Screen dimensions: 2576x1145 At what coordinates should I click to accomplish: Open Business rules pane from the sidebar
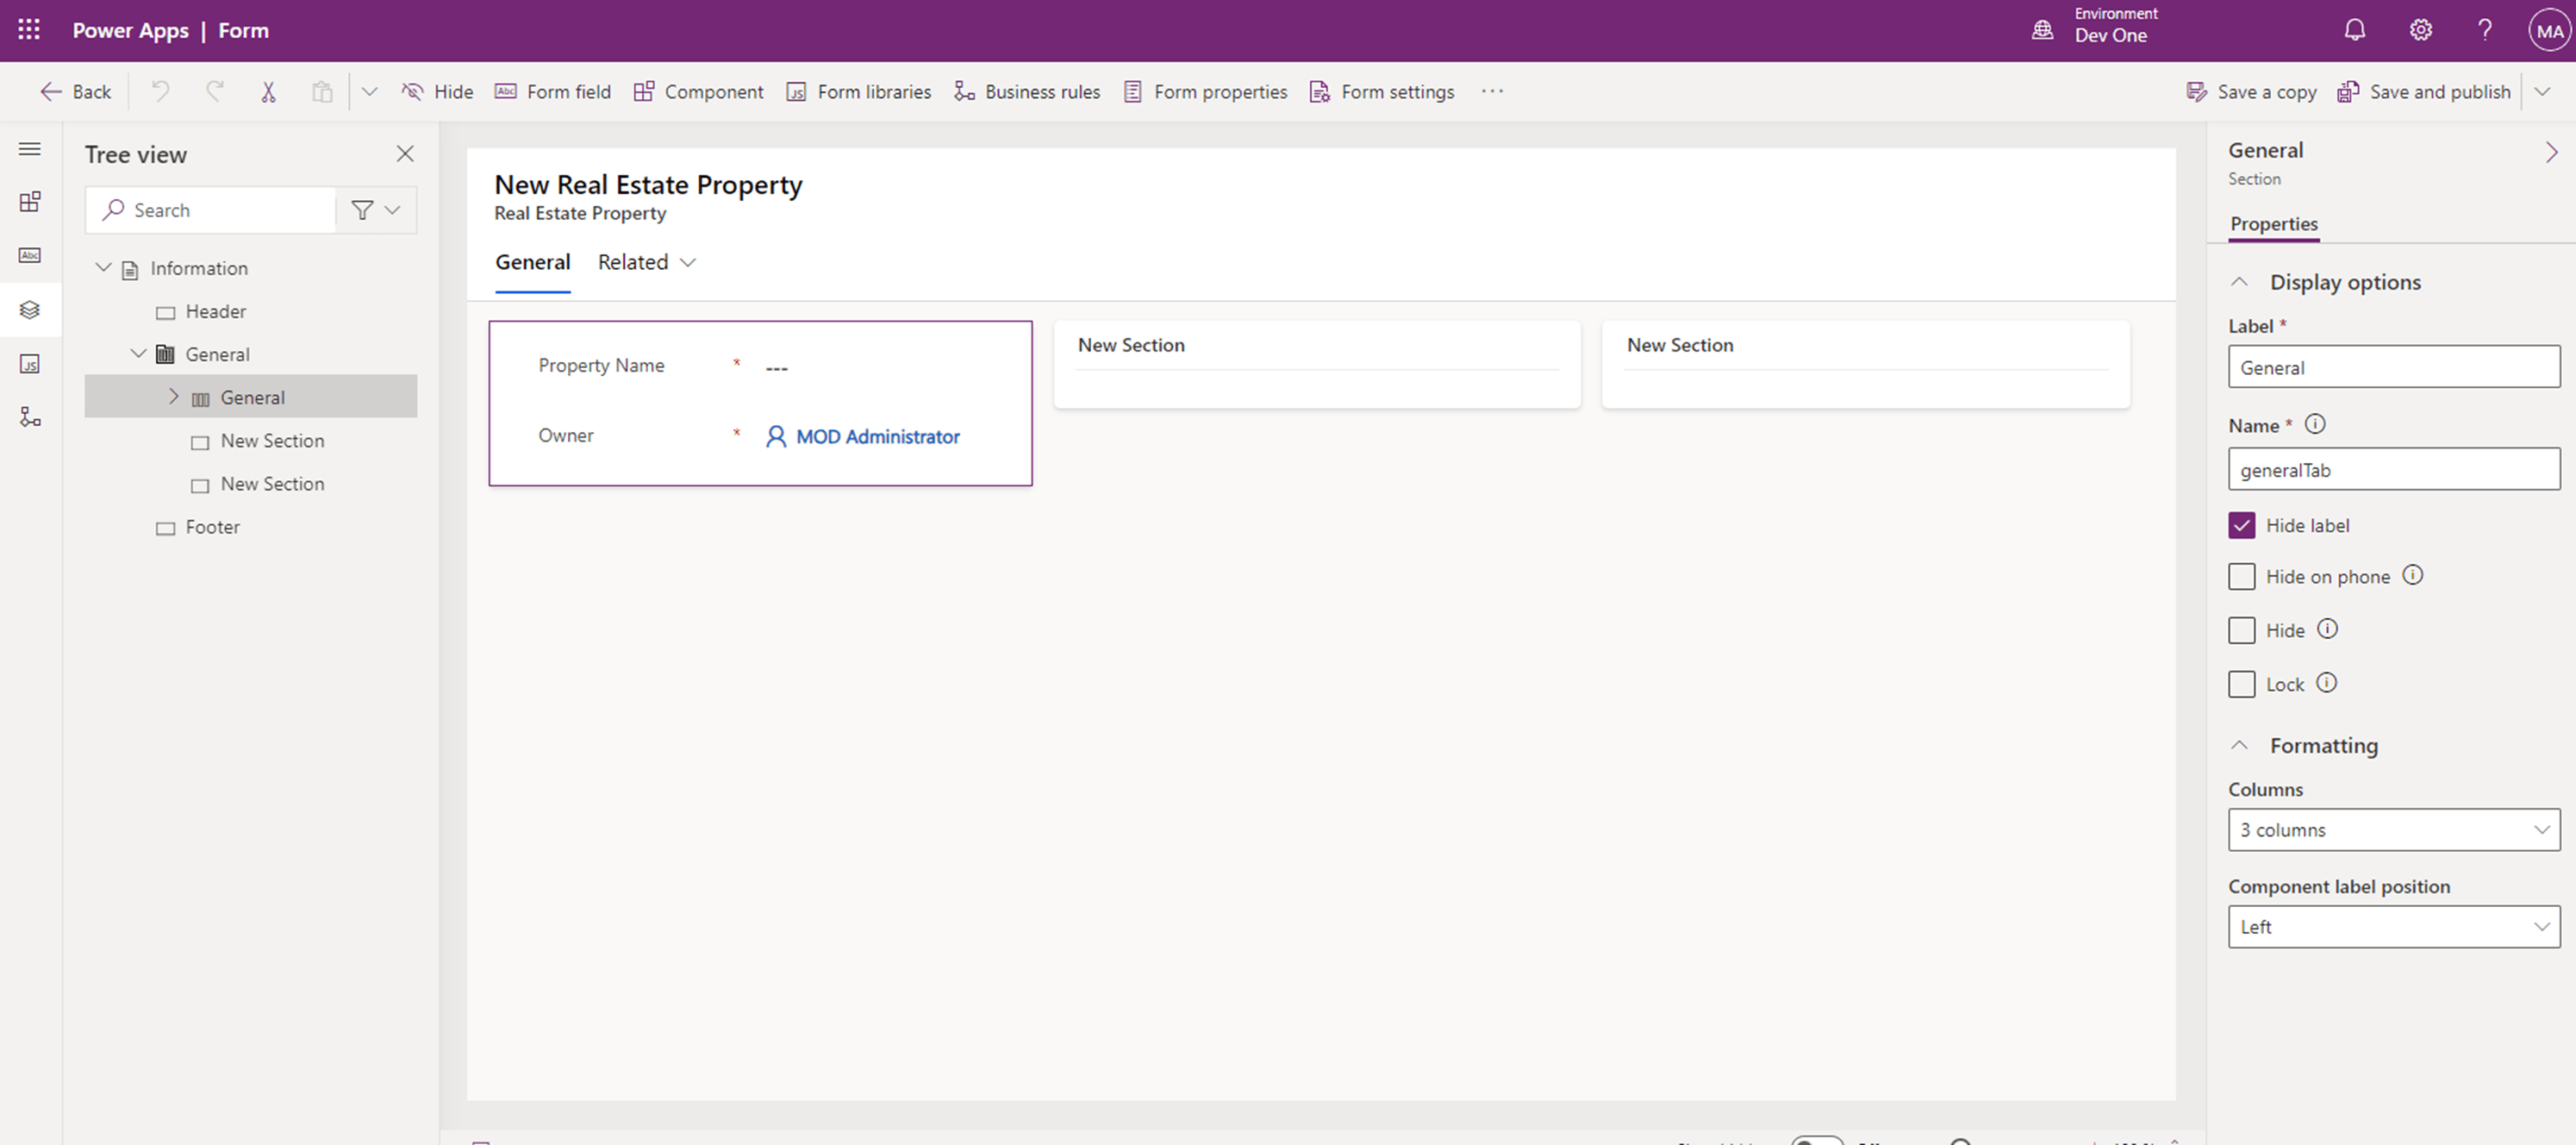pos(29,417)
